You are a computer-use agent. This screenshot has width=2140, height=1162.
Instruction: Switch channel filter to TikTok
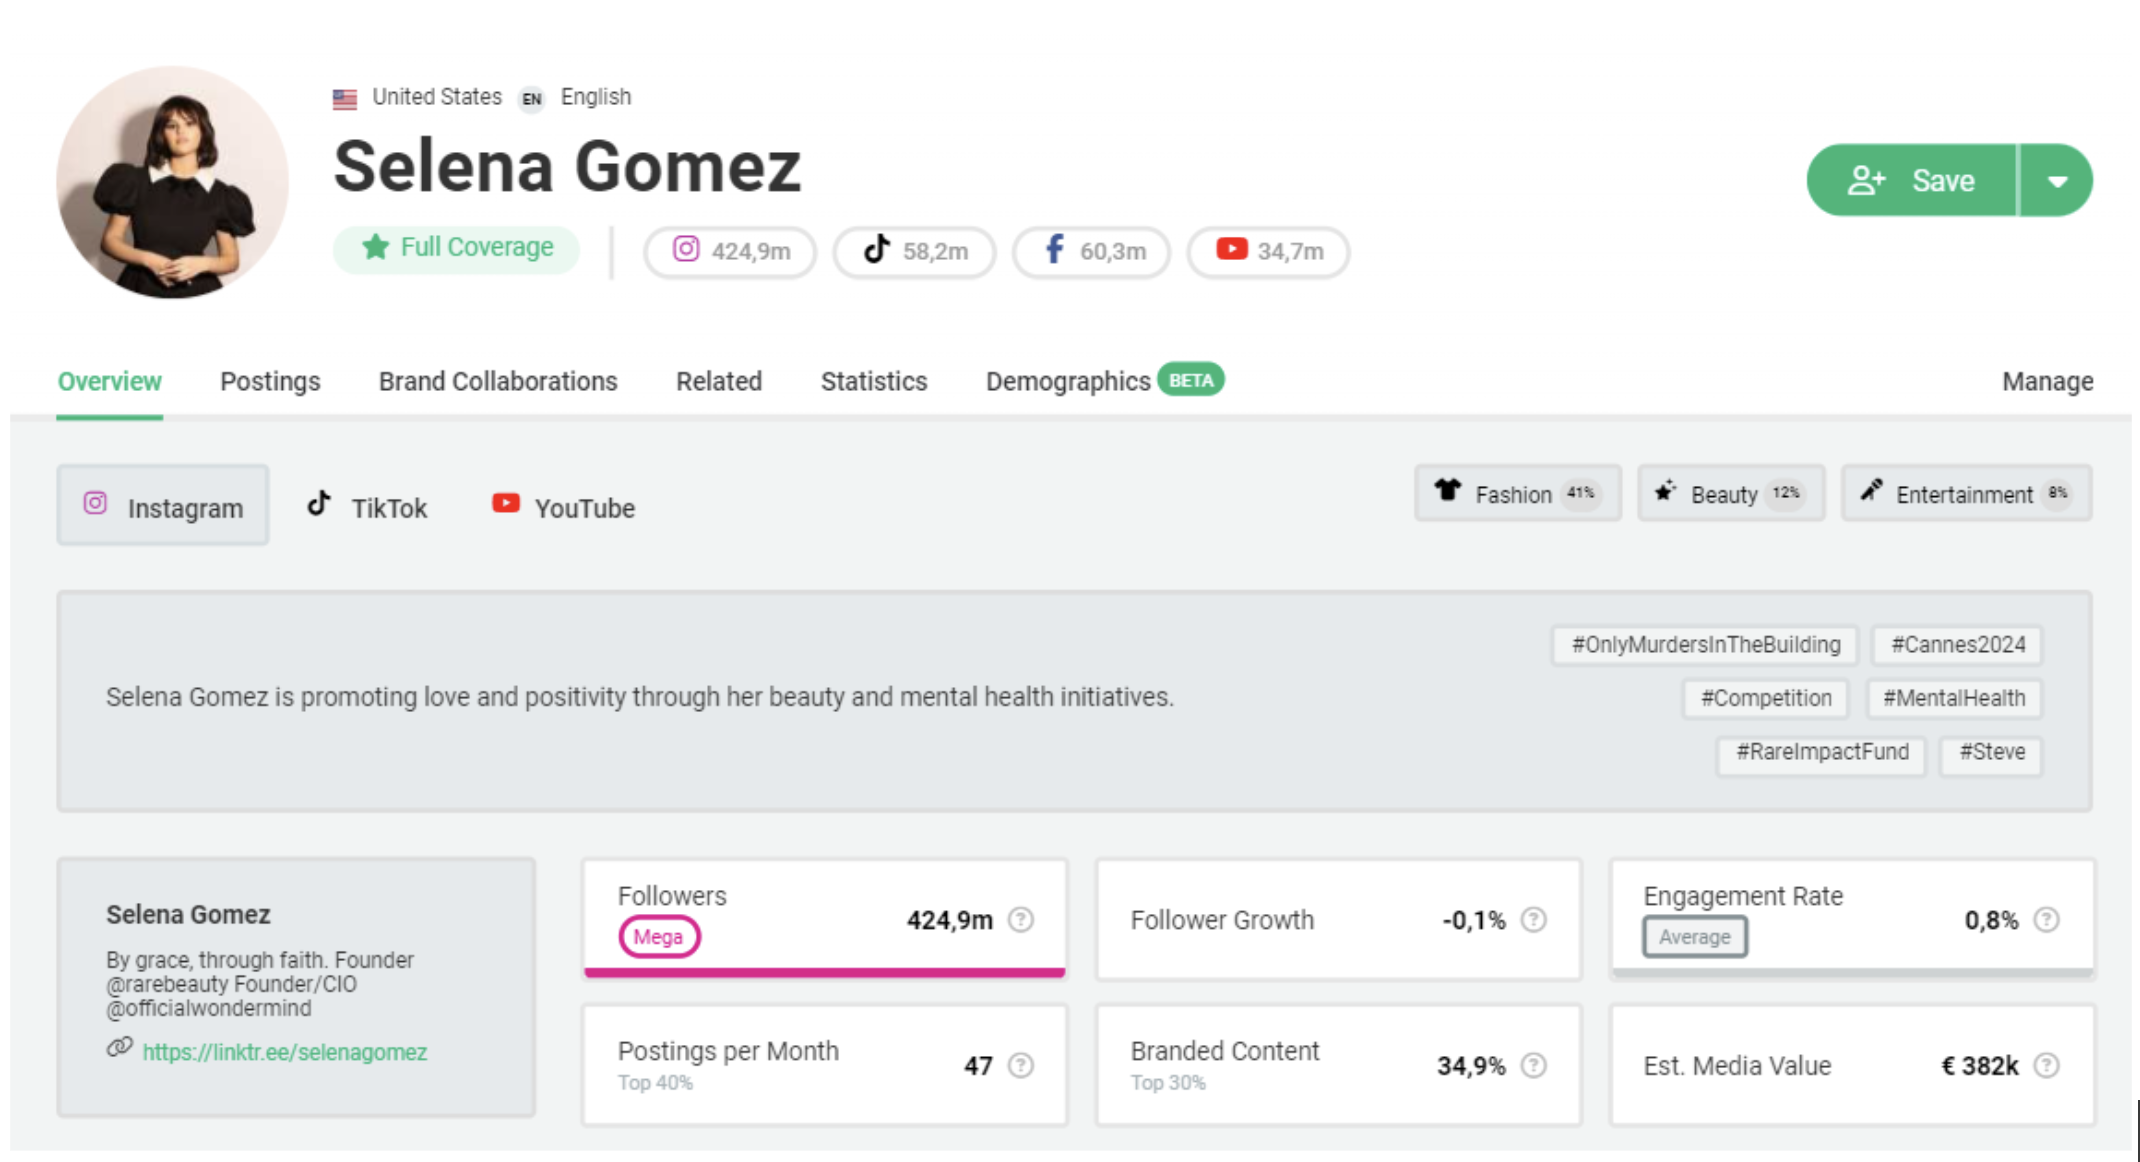click(x=368, y=507)
